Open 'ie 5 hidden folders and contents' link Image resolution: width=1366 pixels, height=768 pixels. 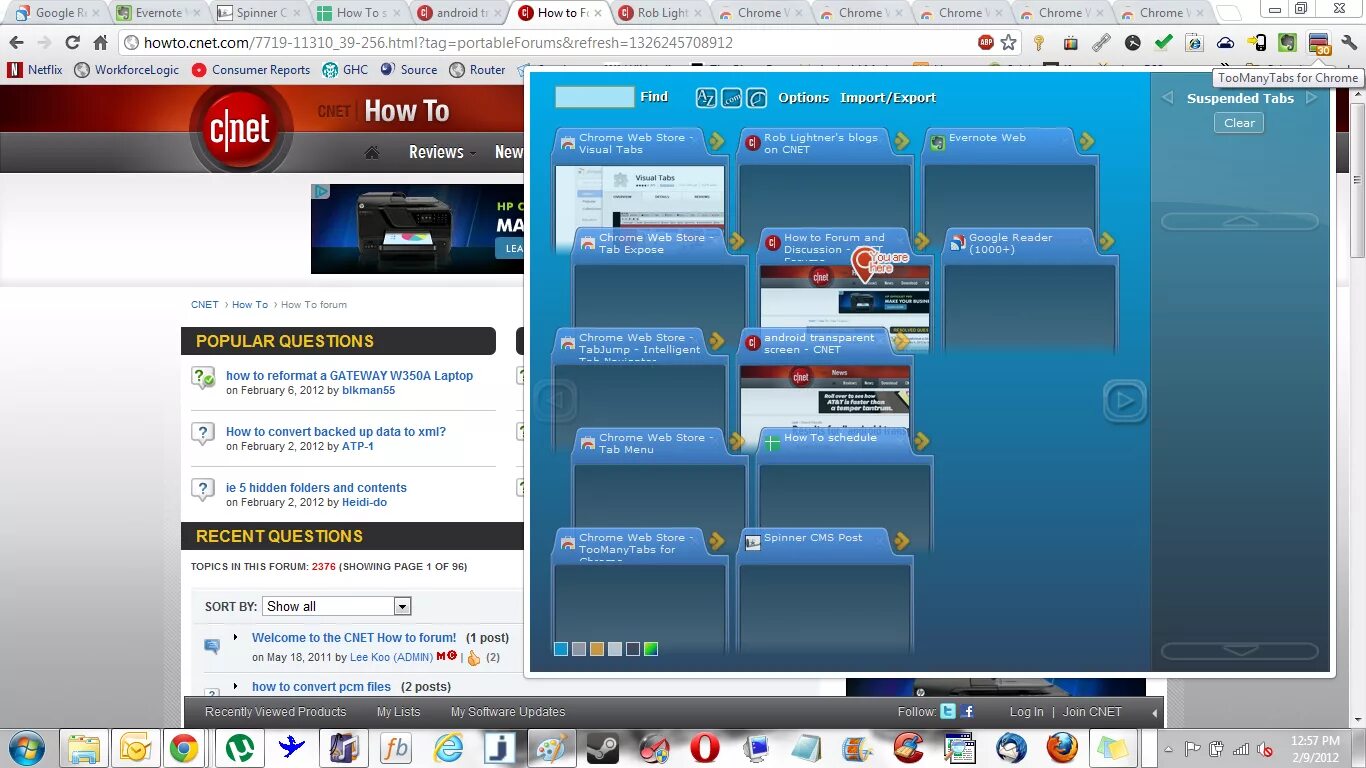pyautogui.click(x=316, y=488)
